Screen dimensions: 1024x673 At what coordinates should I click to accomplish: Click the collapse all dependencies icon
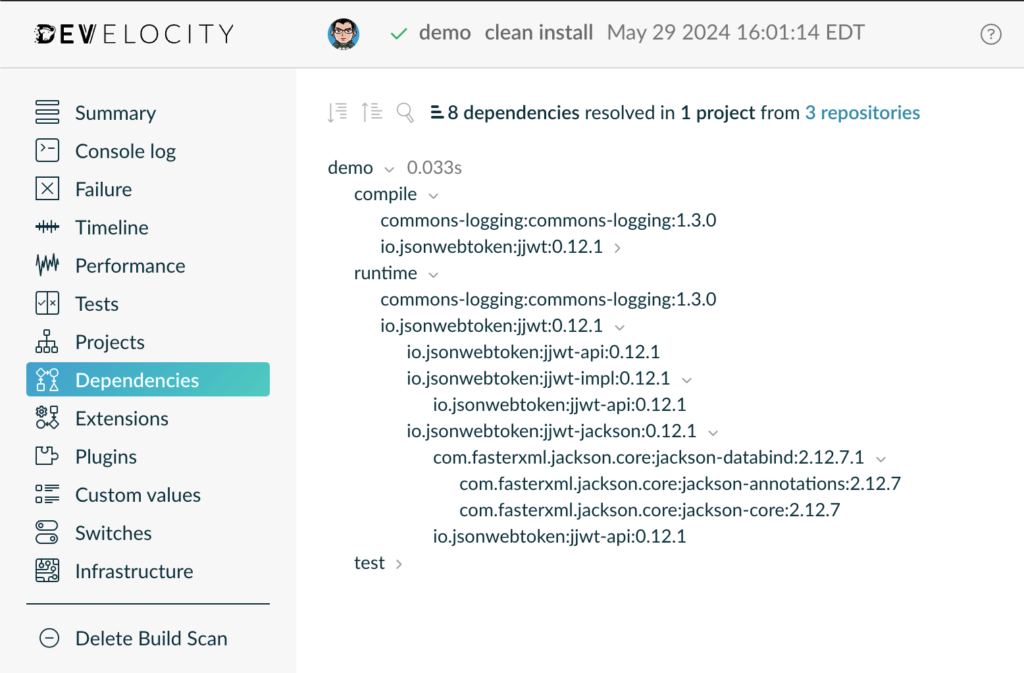click(x=371, y=113)
